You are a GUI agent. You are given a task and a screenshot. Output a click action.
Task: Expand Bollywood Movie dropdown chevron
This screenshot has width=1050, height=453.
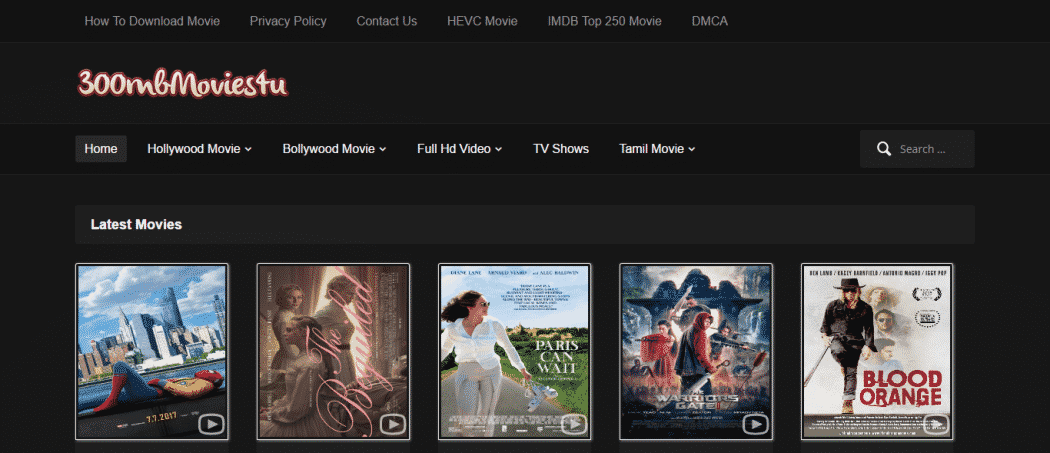click(x=383, y=149)
